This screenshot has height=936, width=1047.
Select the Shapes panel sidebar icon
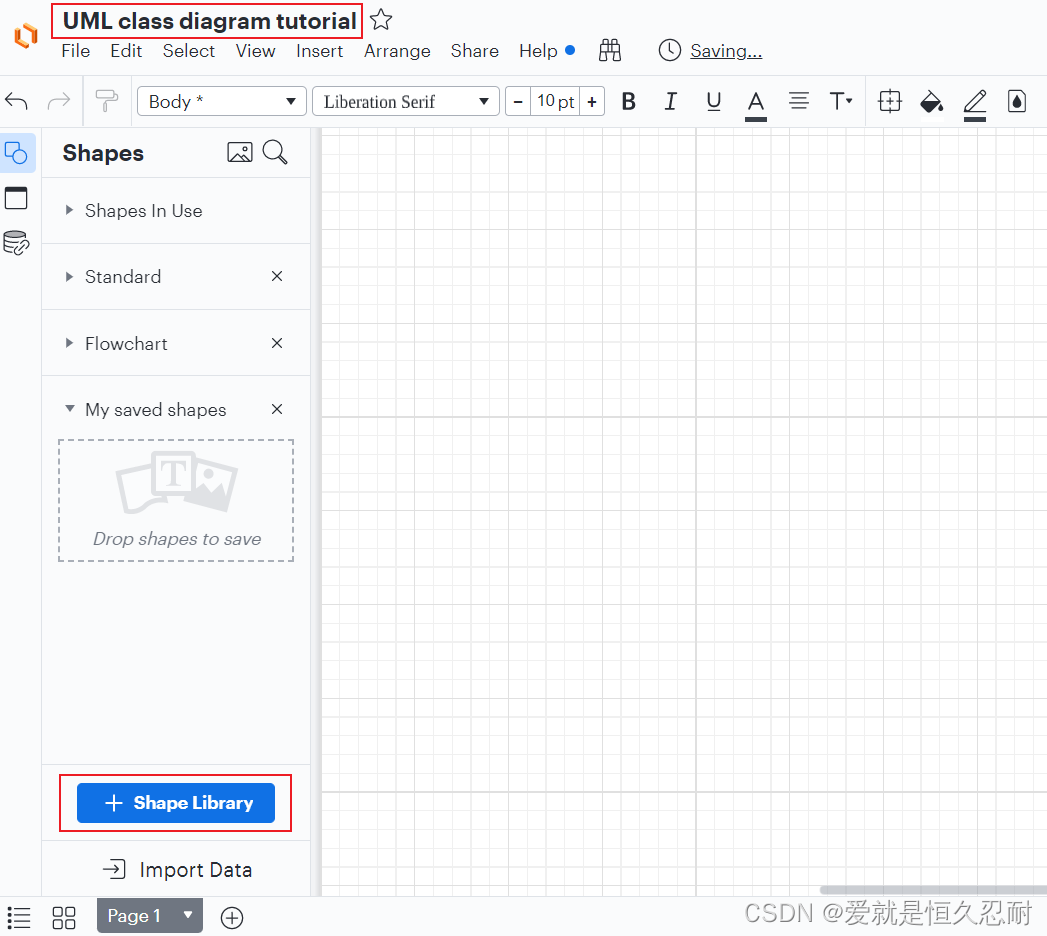[x=17, y=154]
